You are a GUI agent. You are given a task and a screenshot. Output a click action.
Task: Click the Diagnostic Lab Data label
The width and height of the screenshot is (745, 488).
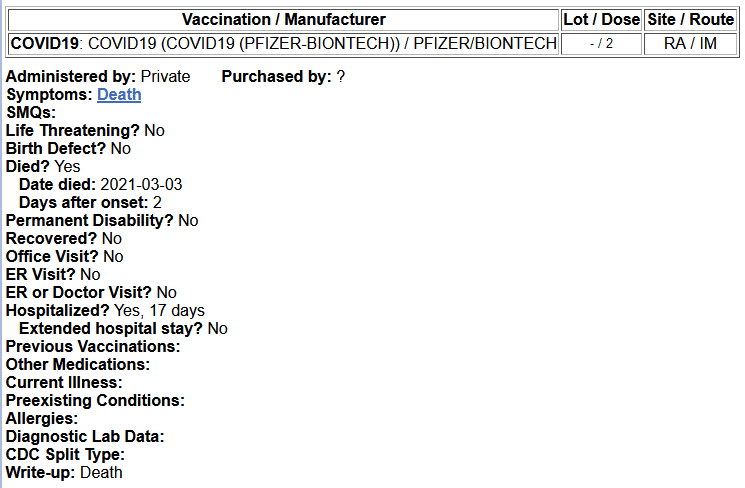point(85,436)
